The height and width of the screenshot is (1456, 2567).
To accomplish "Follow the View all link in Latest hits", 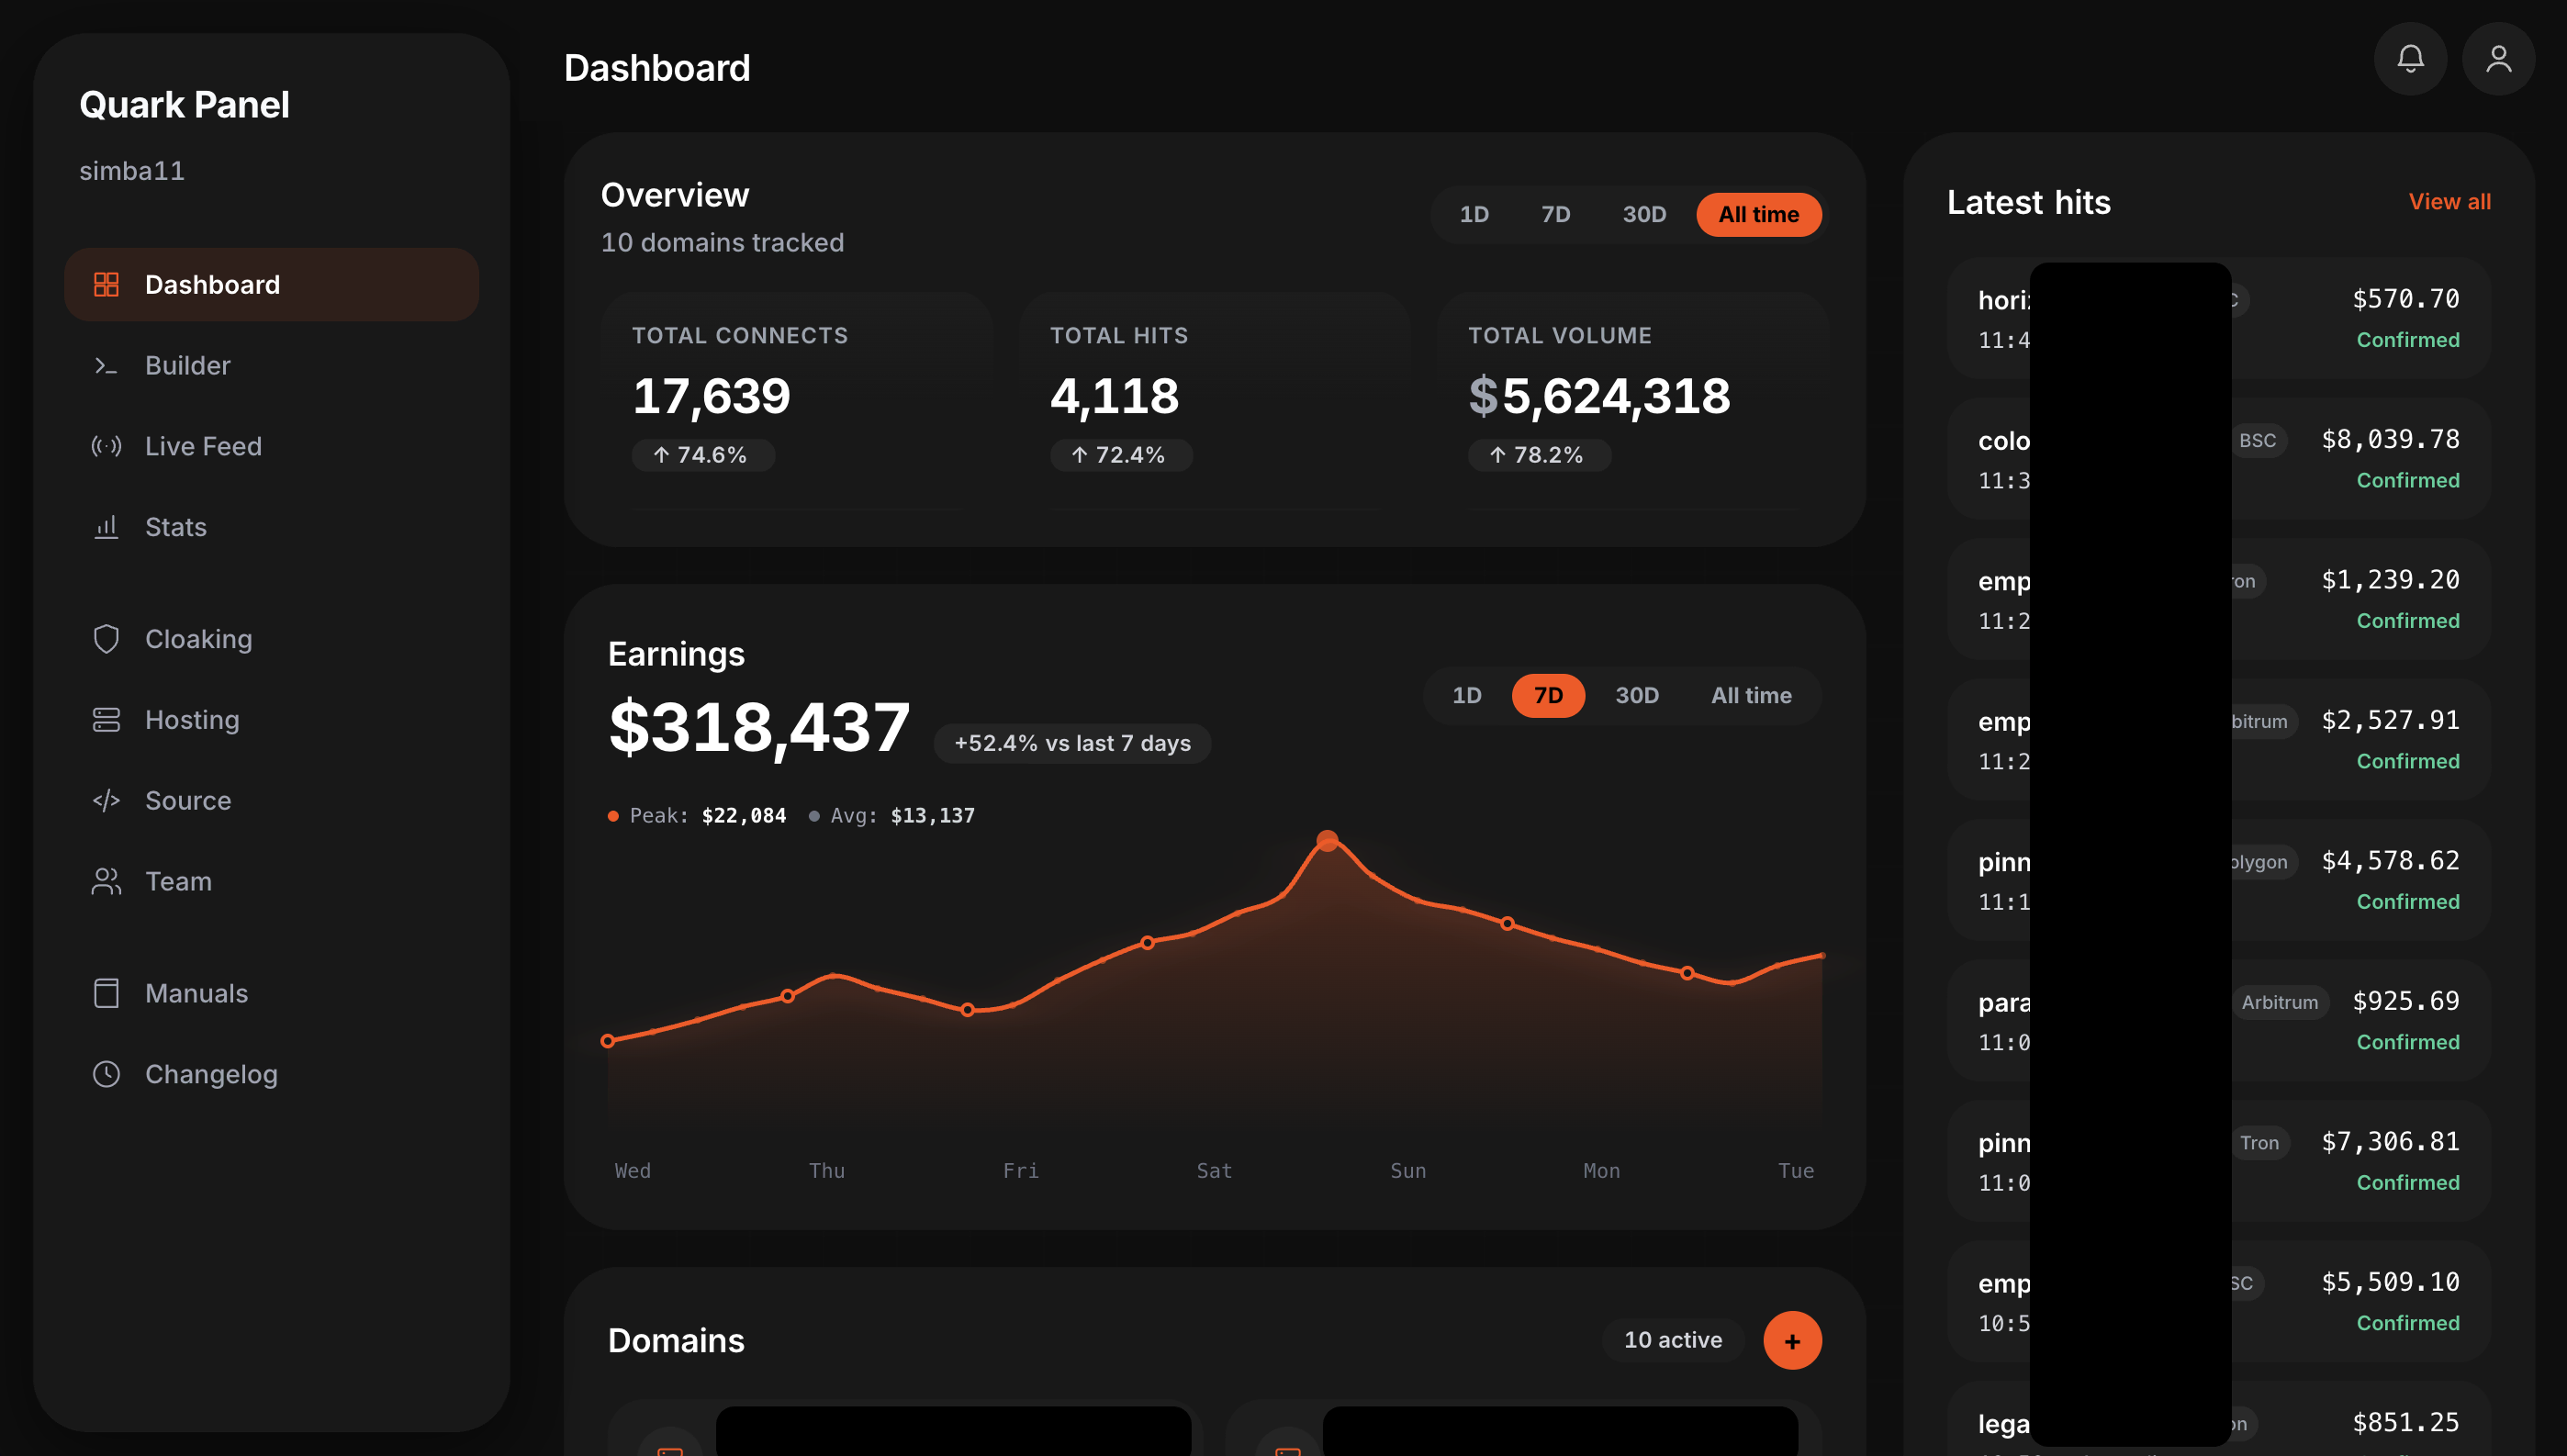I will [x=2449, y=201].
